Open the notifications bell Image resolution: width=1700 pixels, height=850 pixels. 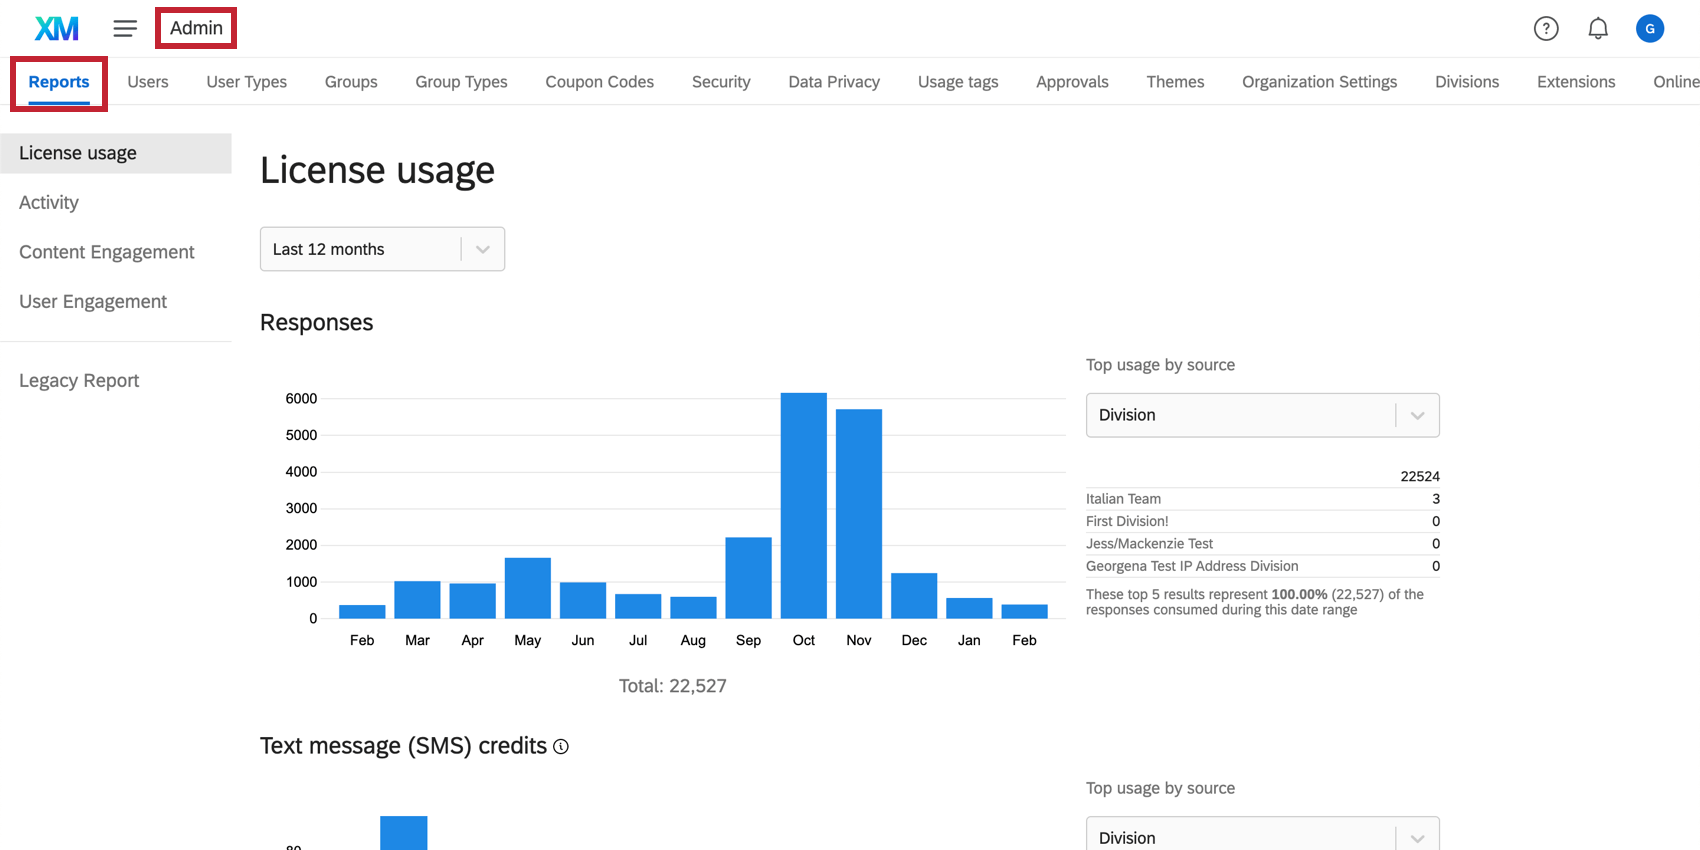[x=1598, y=29]
